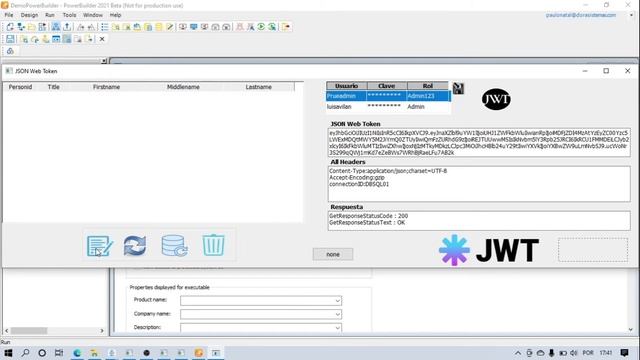Click the left panel horizontal scrollbar thumb
The image size is (640, 360).
pyautogui.click(x=29, y=331)
